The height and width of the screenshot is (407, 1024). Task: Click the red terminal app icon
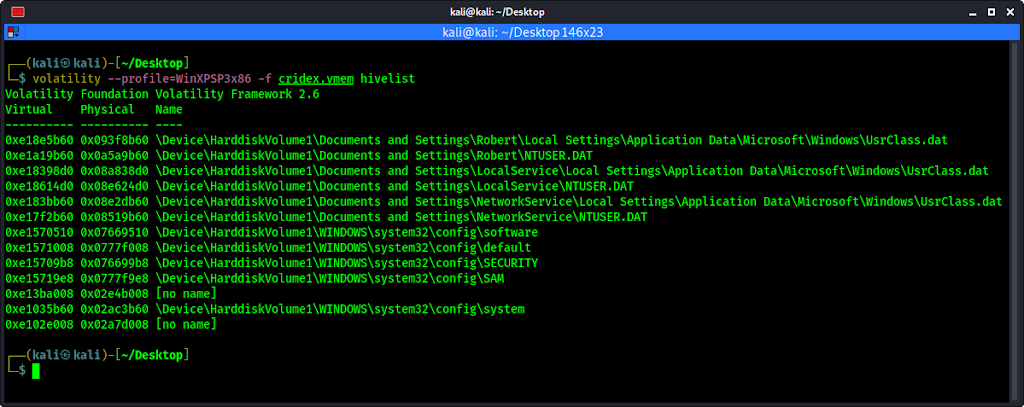click(18, 12)
